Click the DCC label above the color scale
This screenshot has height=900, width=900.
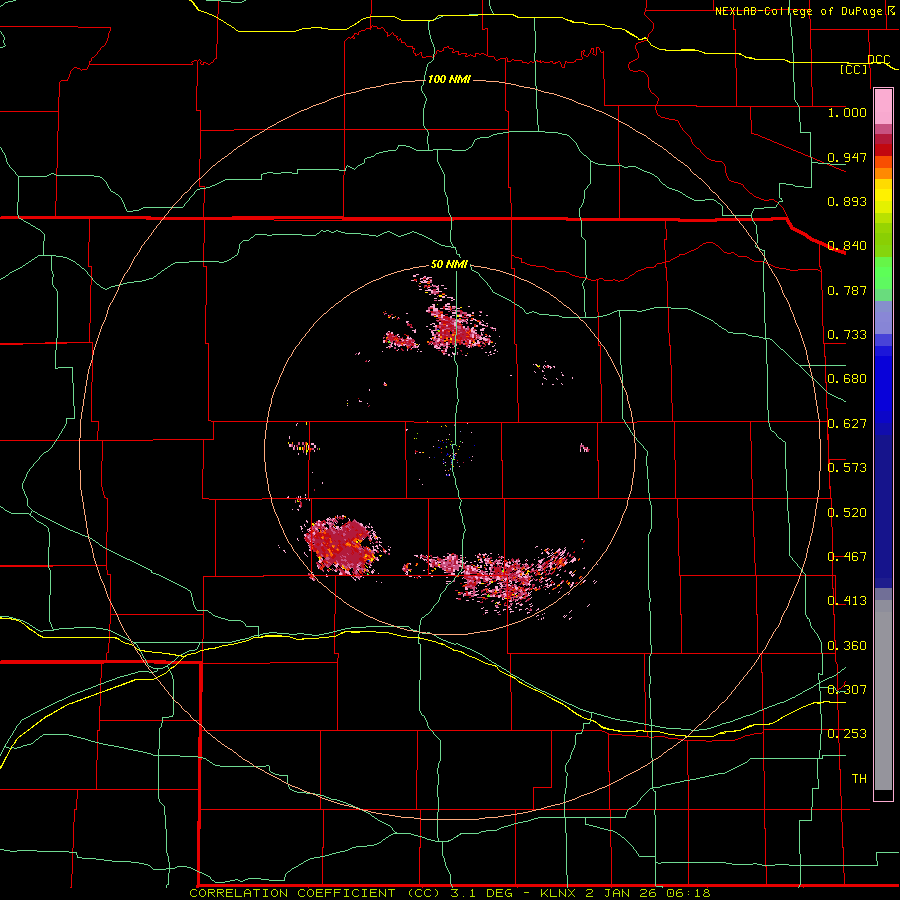point(879,59)
